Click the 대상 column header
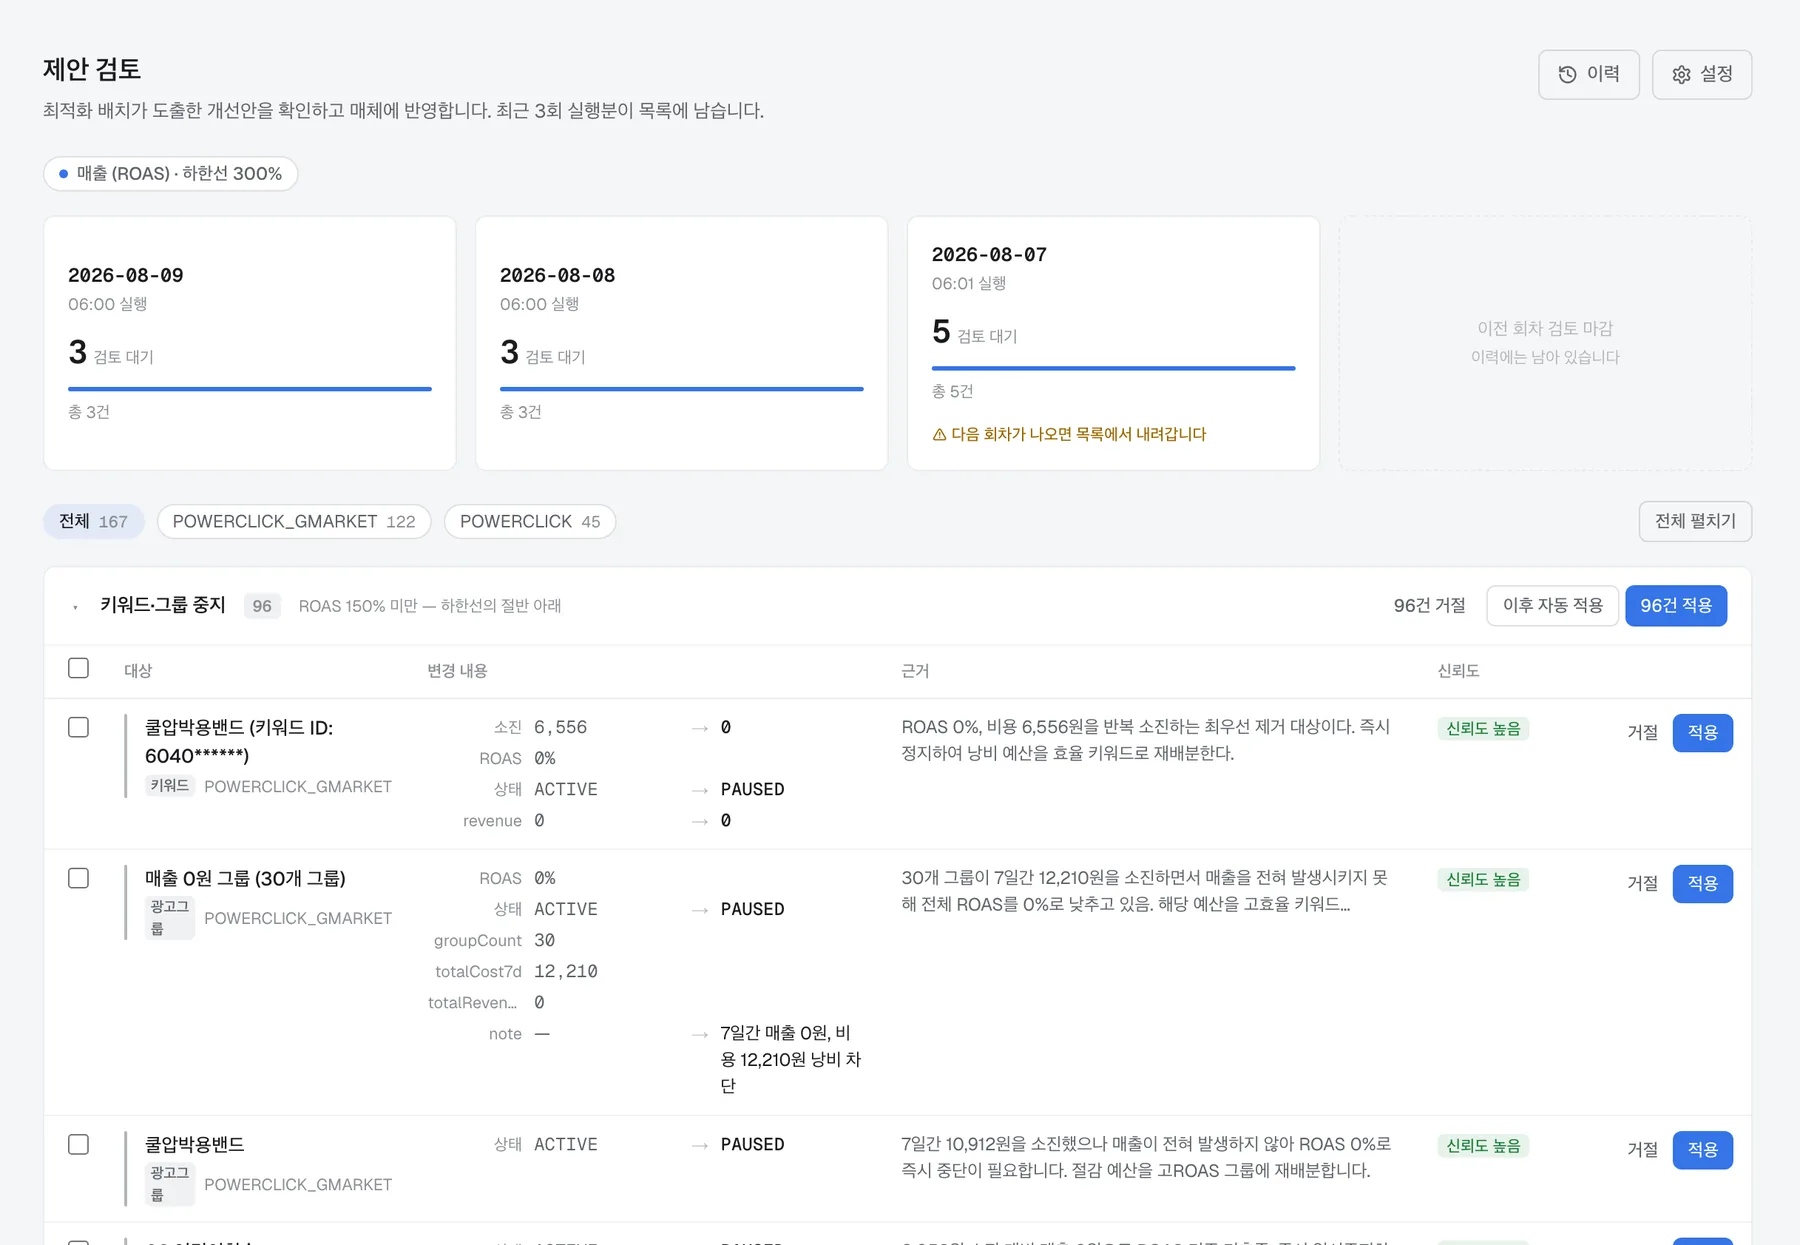The width and height of the screenshot is (1800, 1245). (138, 671)
